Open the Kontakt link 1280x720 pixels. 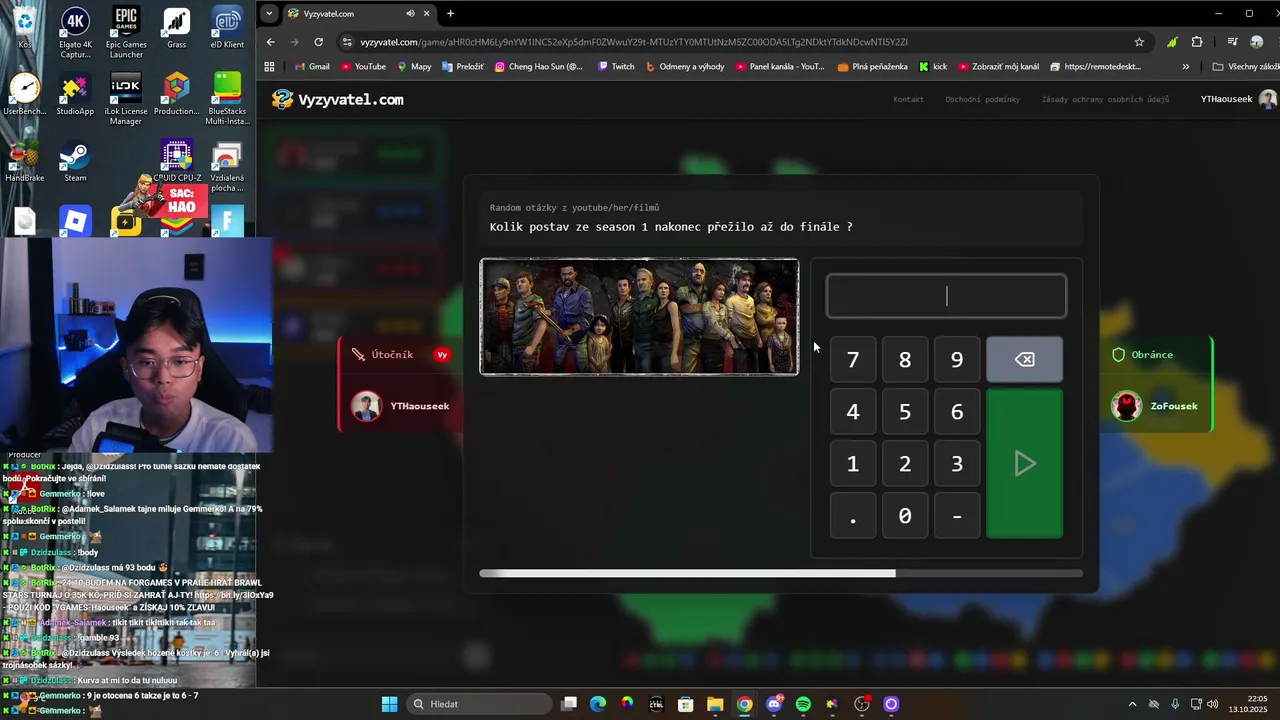coord(908,100)
